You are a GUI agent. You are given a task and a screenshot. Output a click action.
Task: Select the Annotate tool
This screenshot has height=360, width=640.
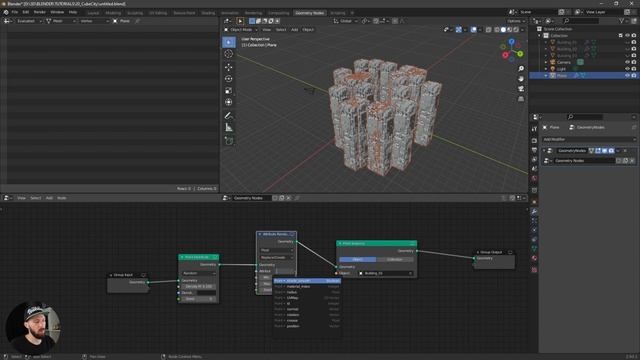[x=229, y=116]
